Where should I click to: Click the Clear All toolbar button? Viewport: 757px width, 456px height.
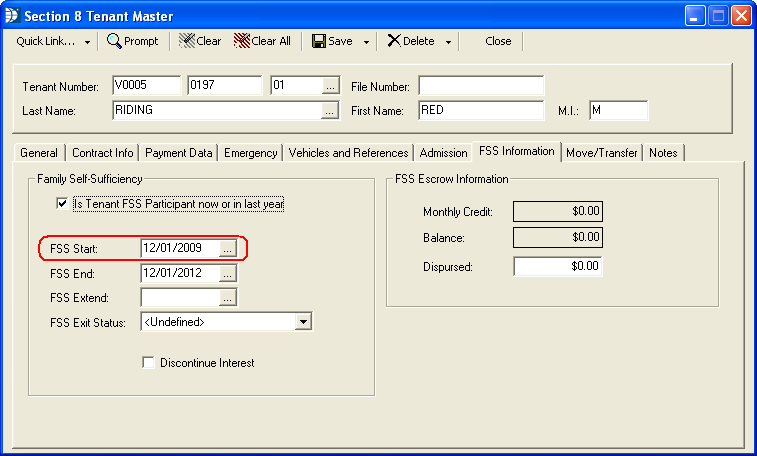[x=262, y=41]
